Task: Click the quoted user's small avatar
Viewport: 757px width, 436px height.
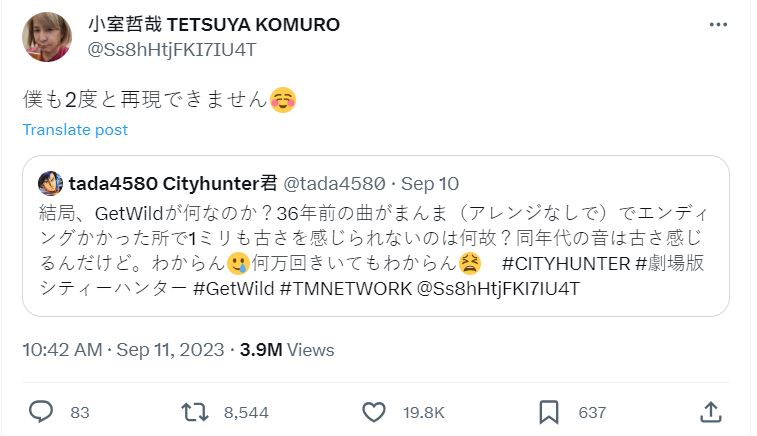Action: 49,182
